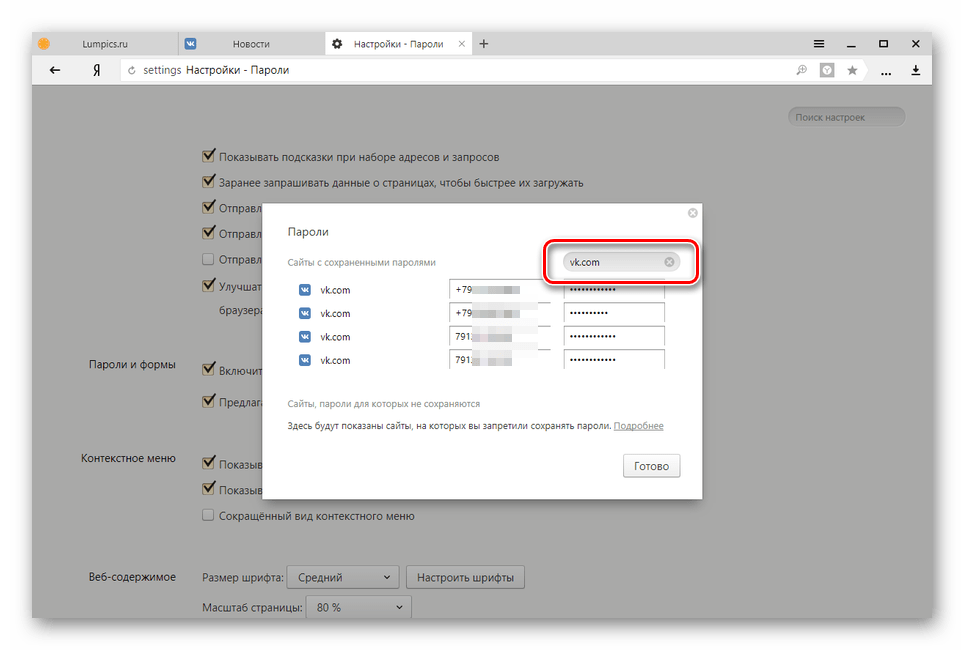Bookmark the page with the star icon
This screenshot has height=650, width=964.
[x=852, y=70]
